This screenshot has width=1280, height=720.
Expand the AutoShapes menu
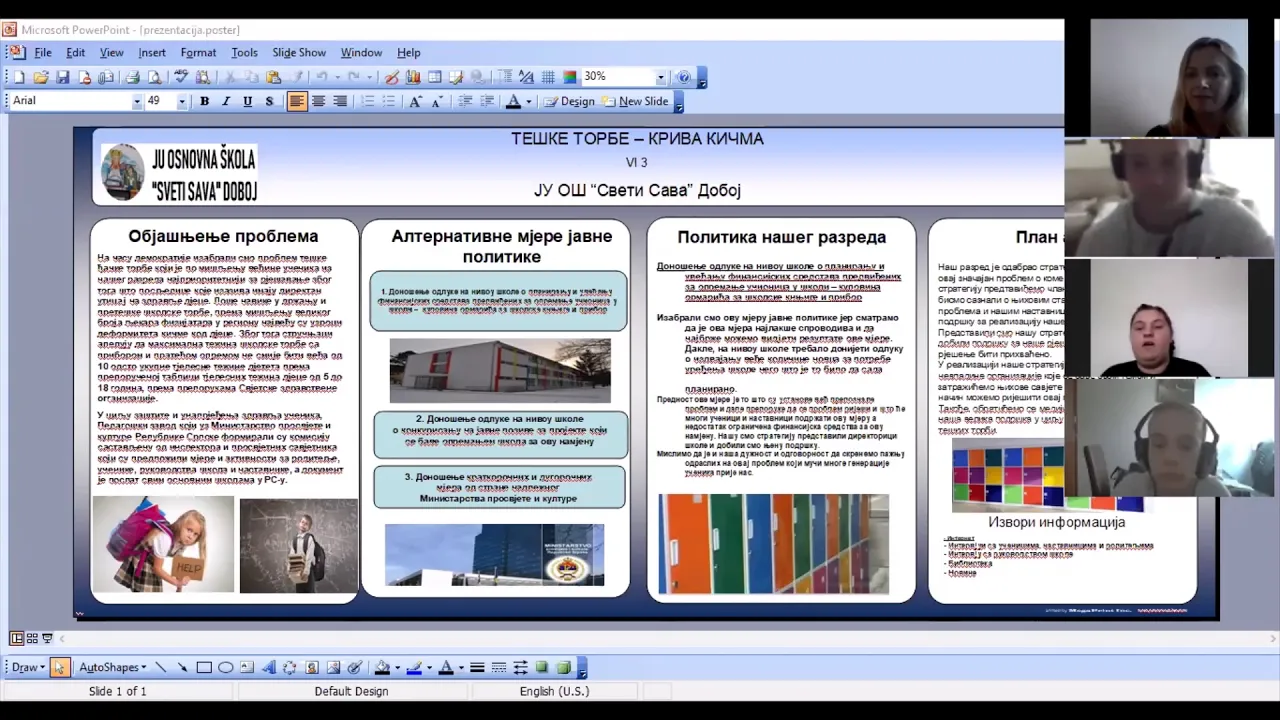(x=112, y=667)
